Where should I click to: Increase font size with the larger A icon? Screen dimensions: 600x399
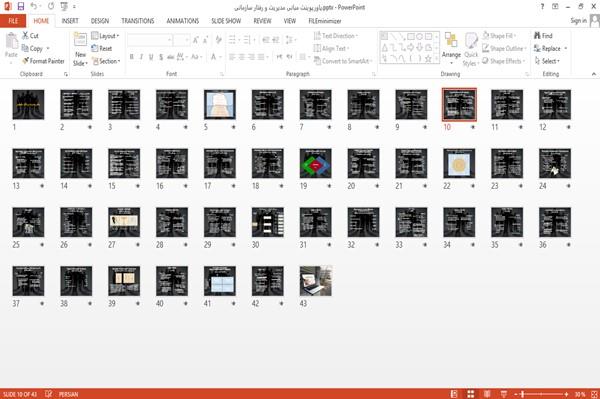[196, 40]
